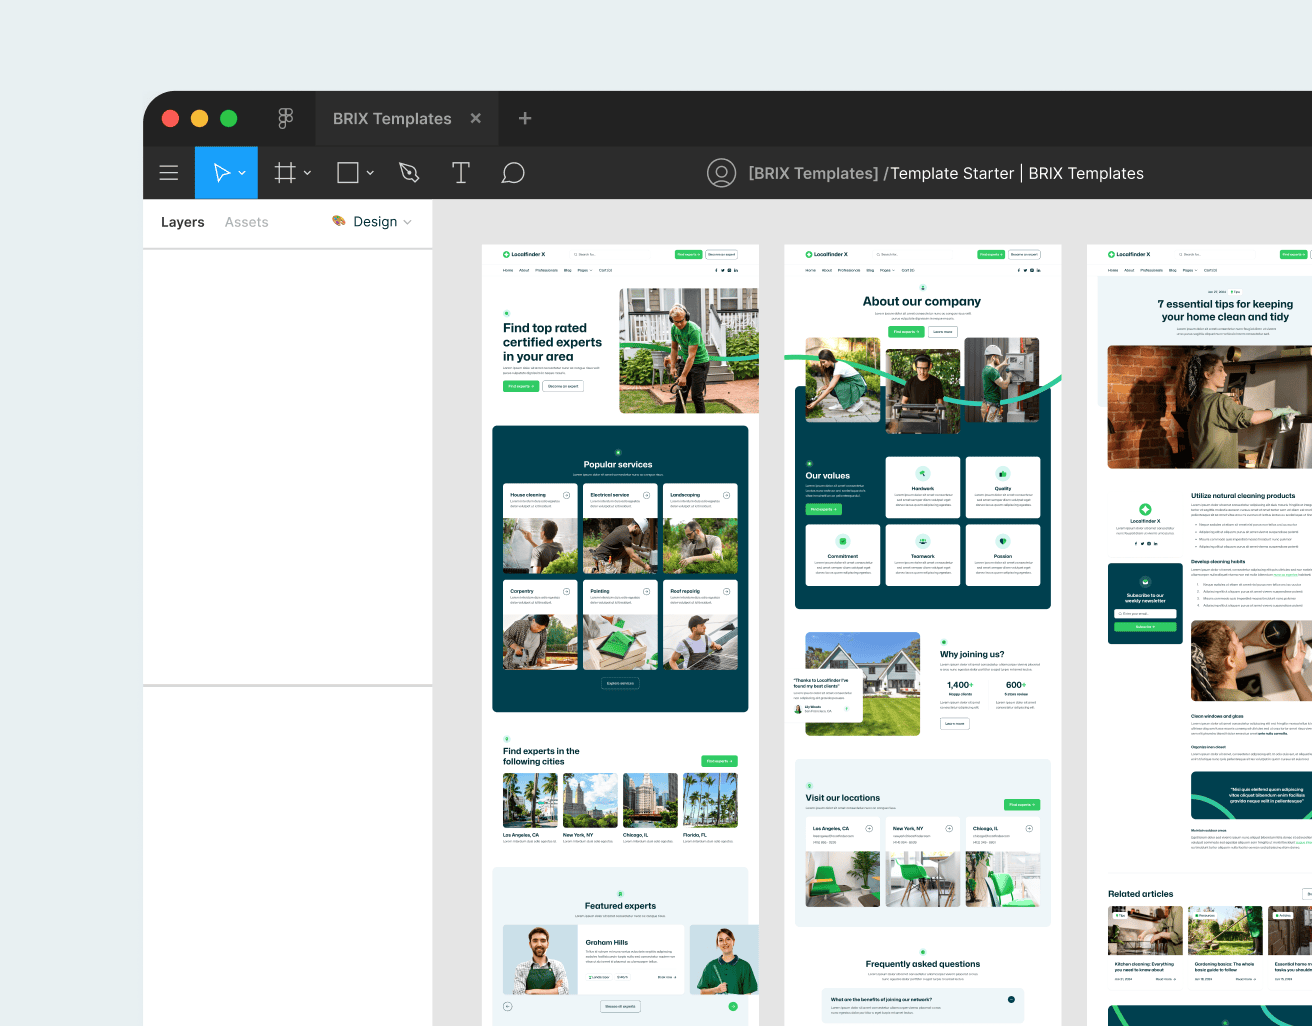Select the Gardening basics related article thumbnail

tap(1225, 931)
